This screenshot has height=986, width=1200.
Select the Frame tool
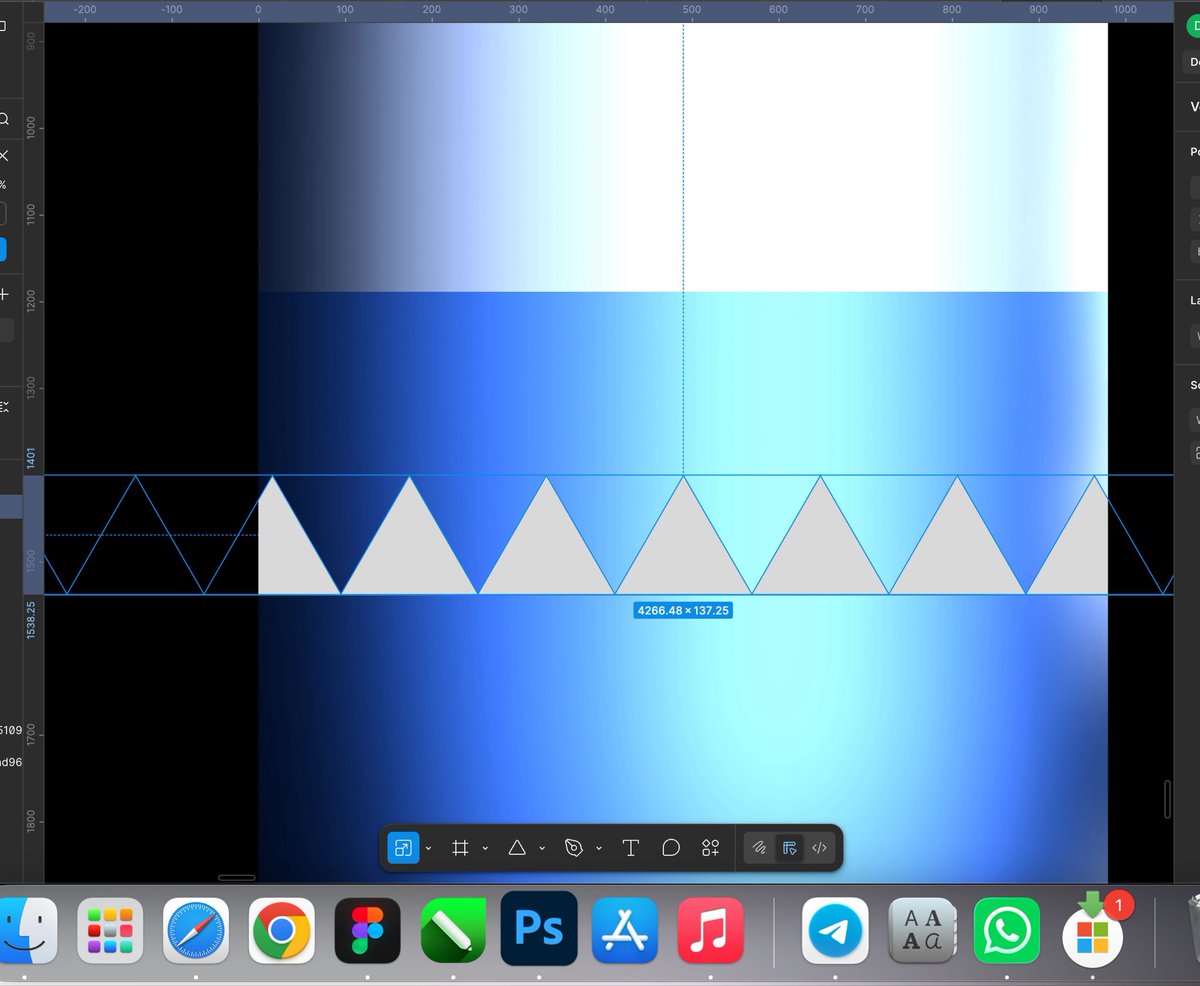(x=460, y=848)
